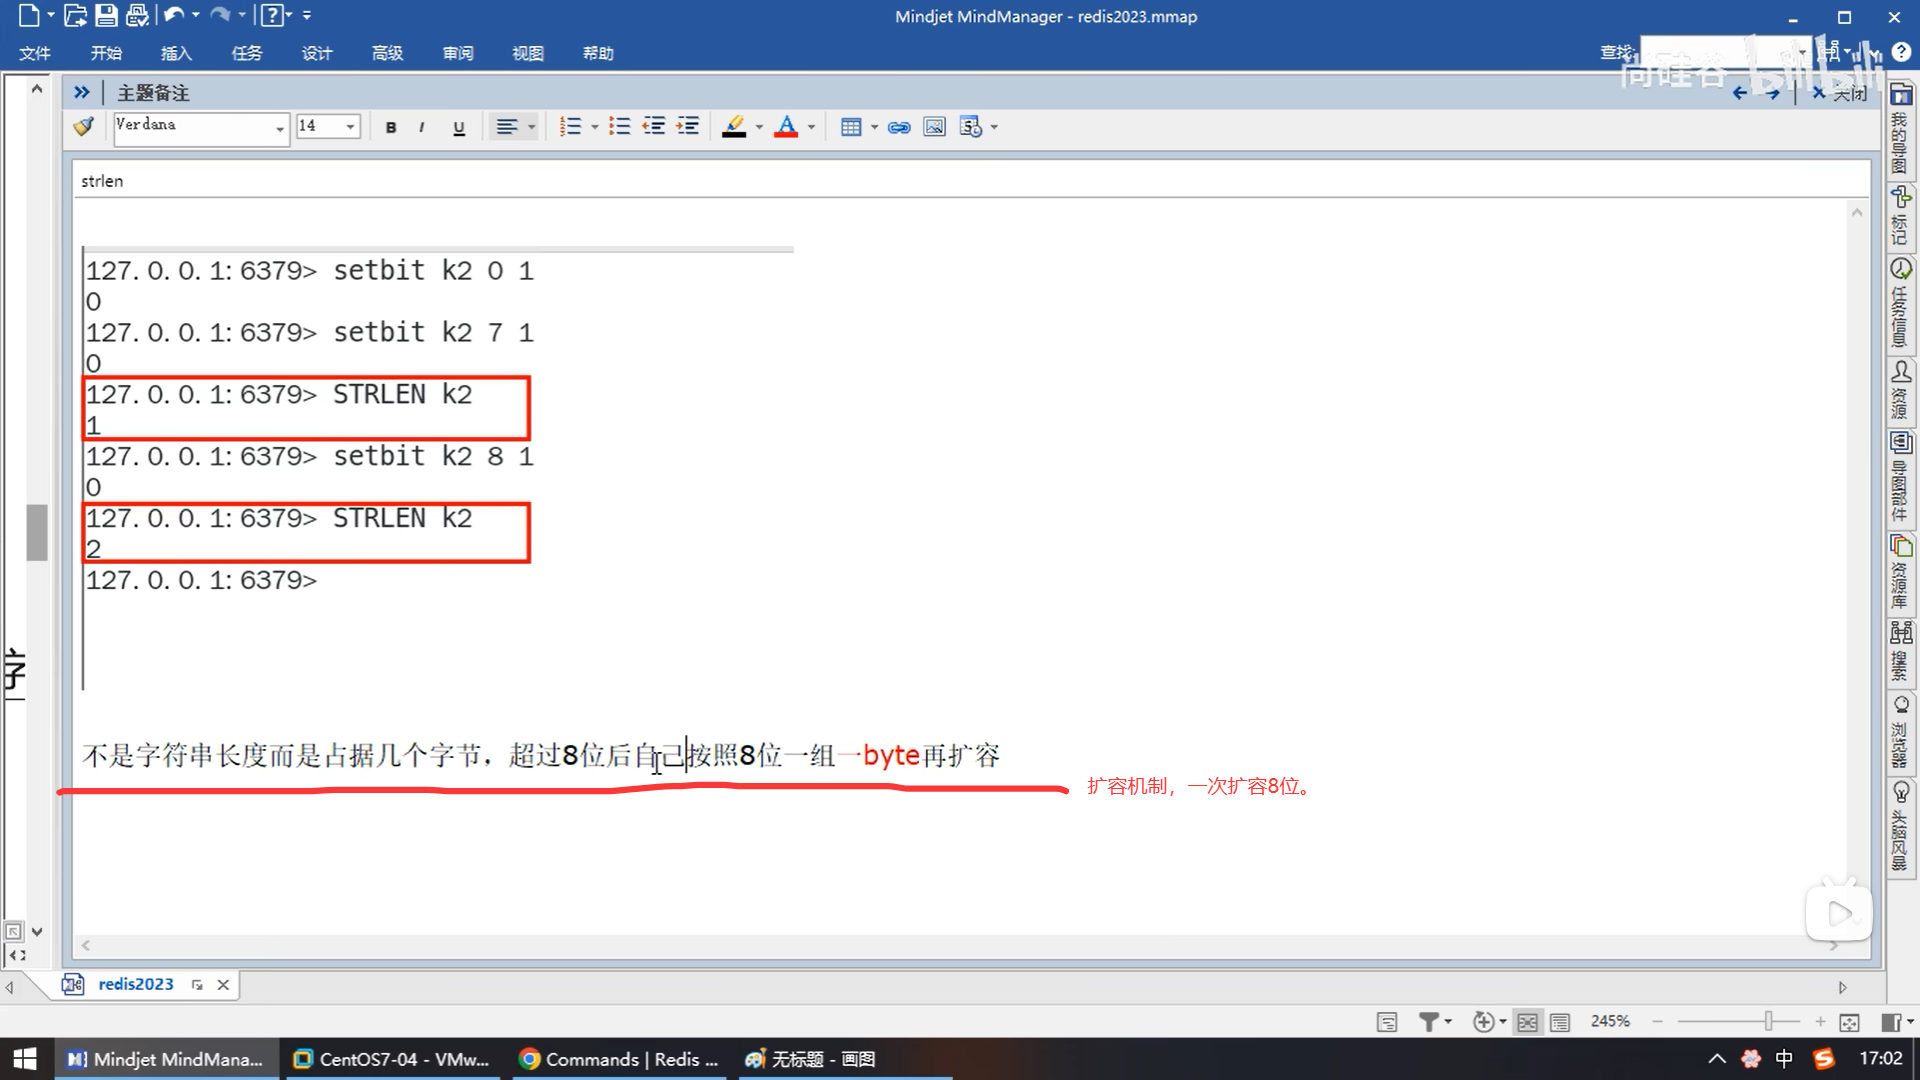This screenshot has height=1080, width=1920.
Task: Increase indent of the note text
Action: [x=688, y=127]
